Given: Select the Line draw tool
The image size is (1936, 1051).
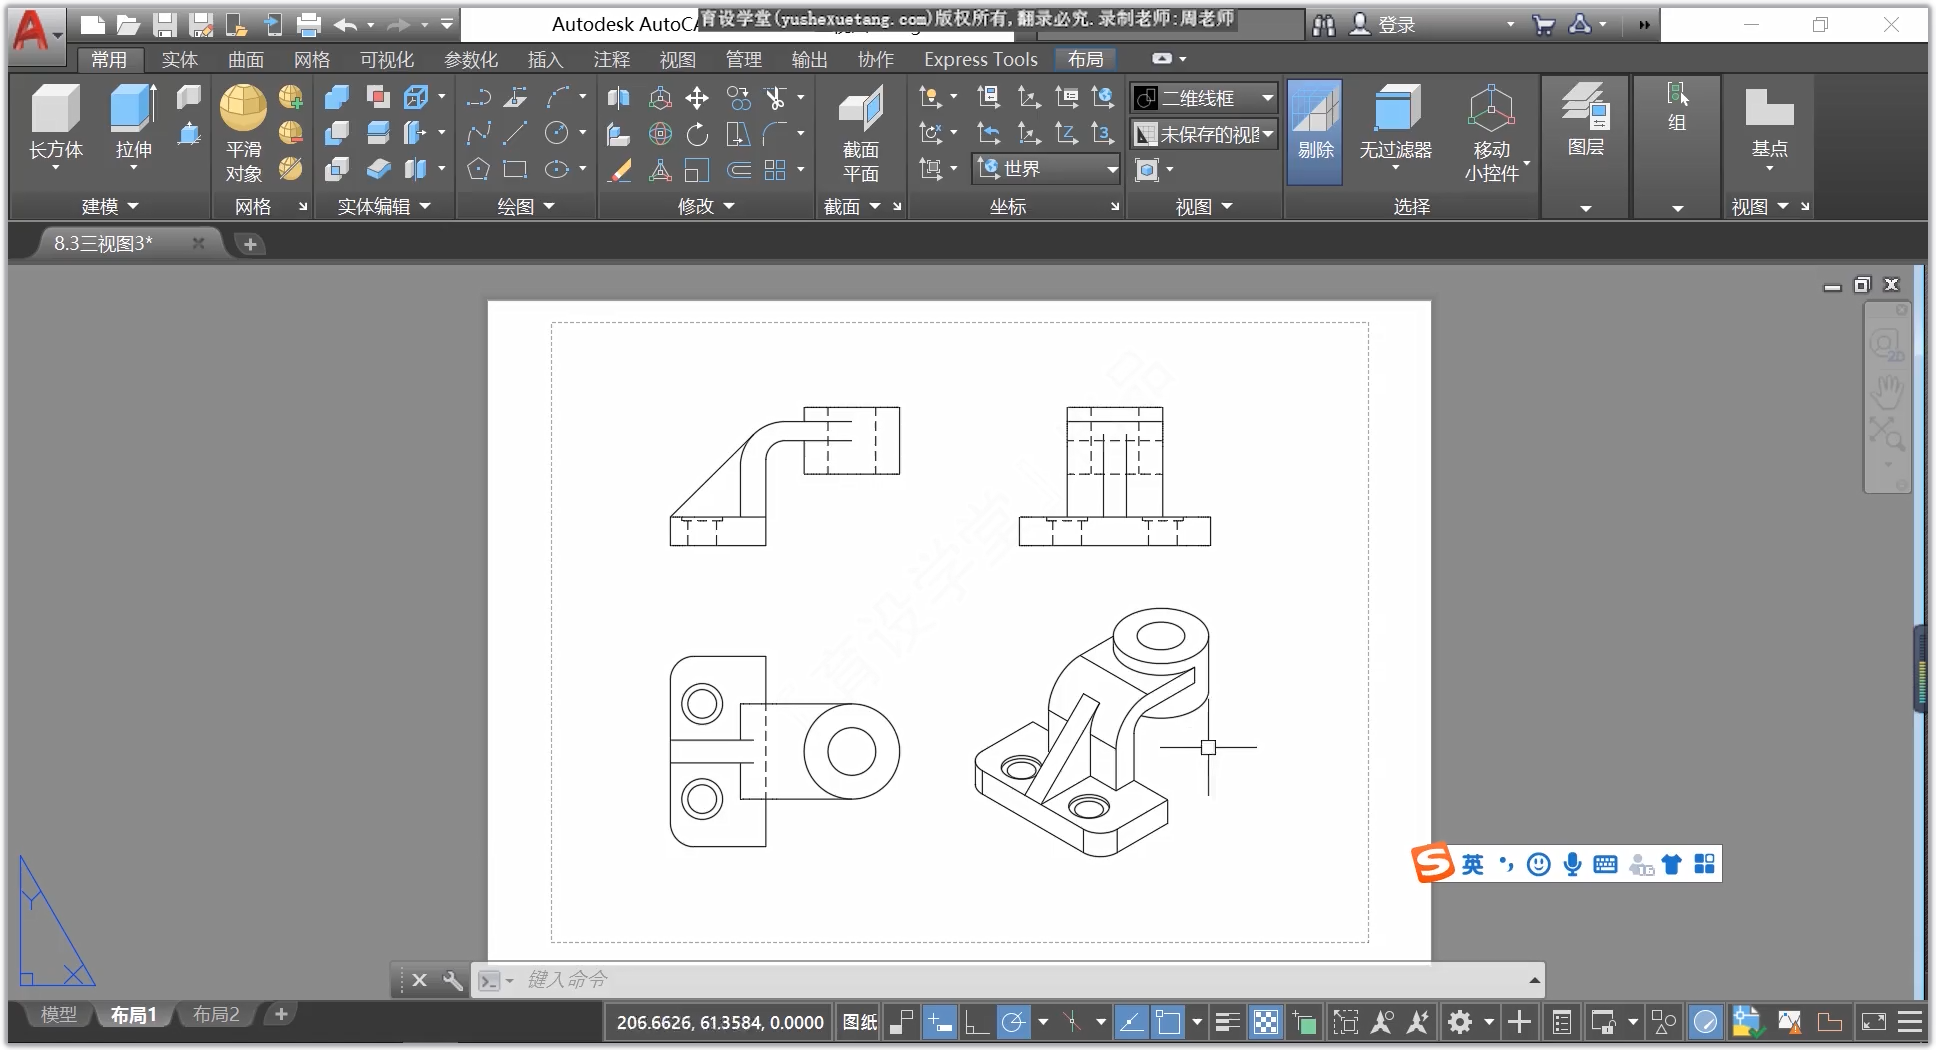Looking at the screenshot, I should click(516, 133).
